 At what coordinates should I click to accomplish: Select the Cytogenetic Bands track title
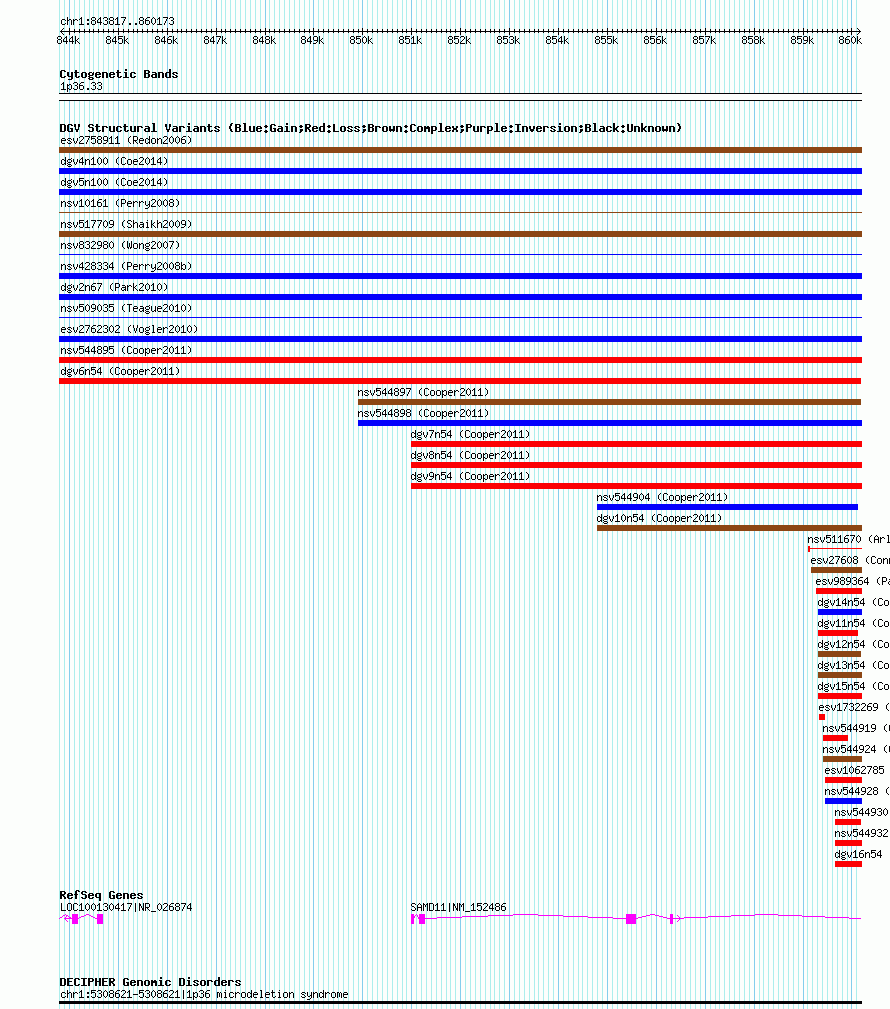(118, 74)
